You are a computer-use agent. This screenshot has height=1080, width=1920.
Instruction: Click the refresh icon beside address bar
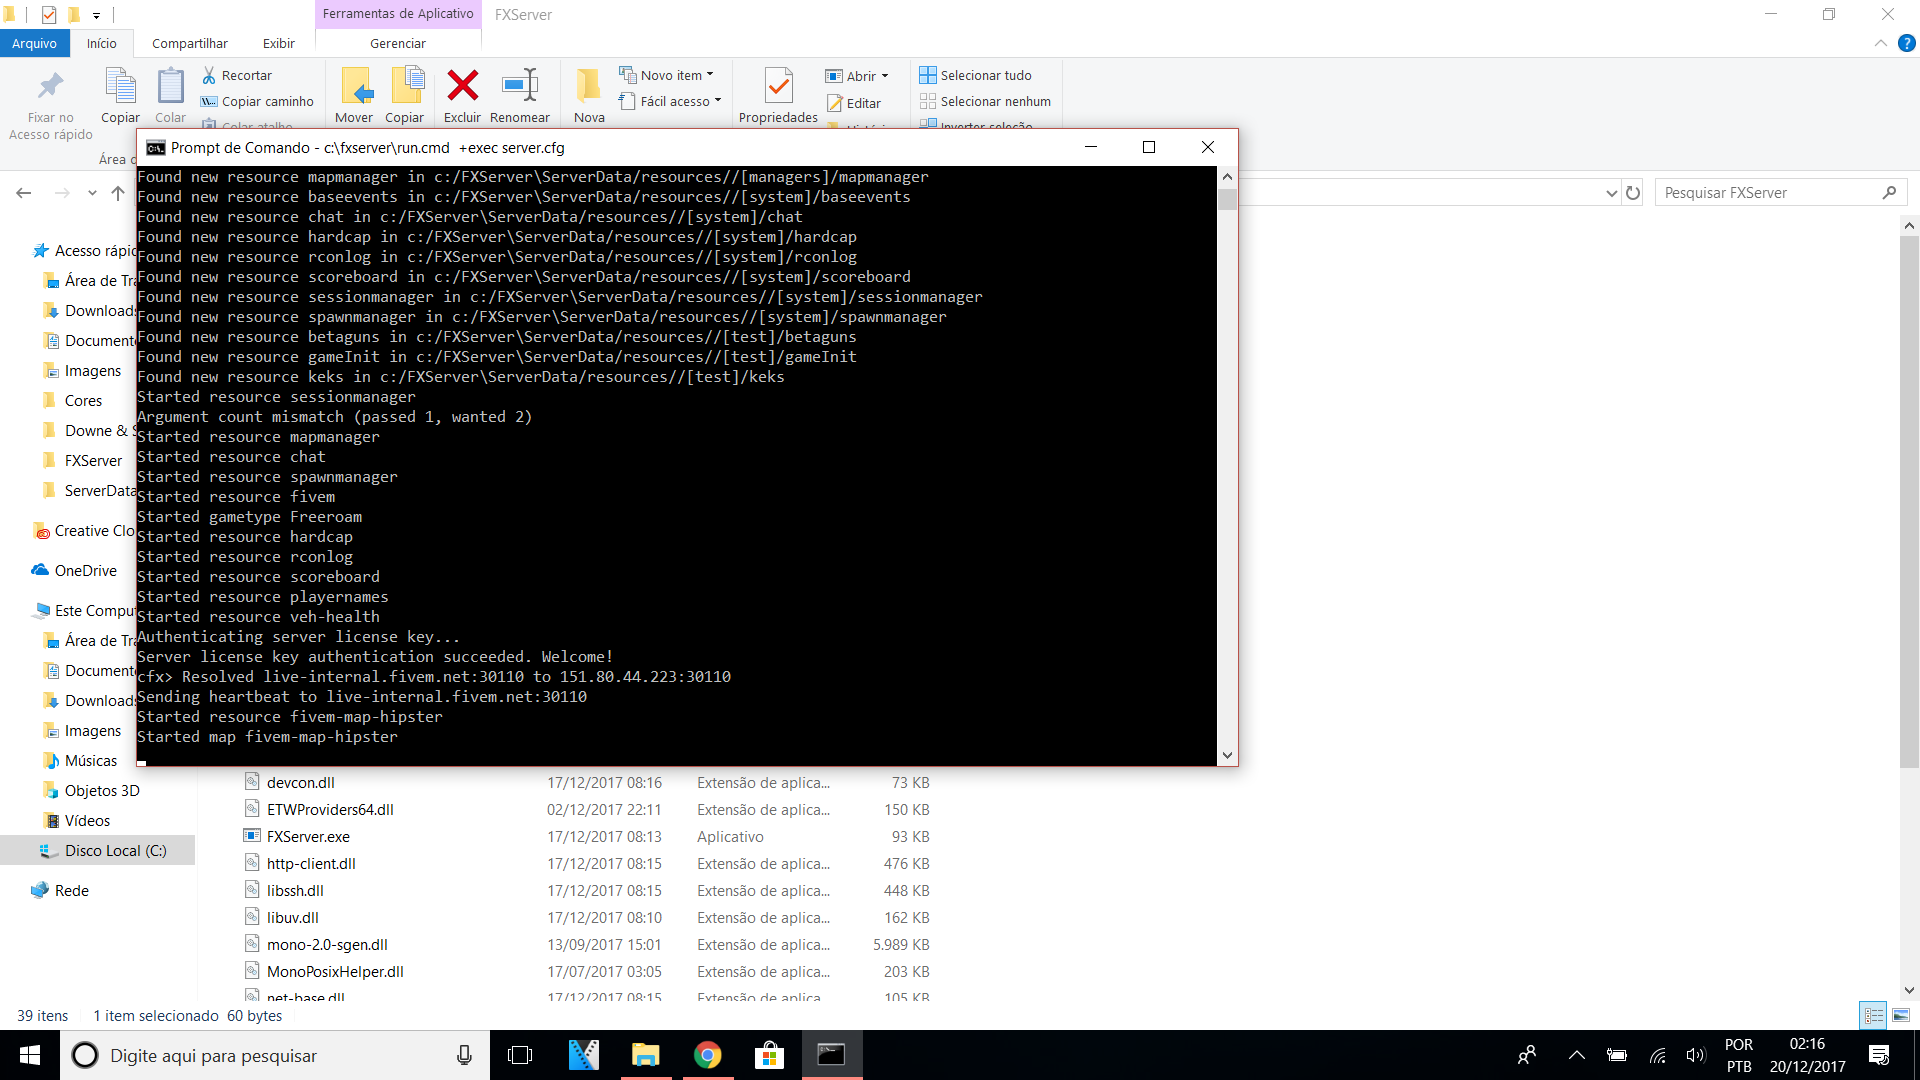[x=1633, y=193]
